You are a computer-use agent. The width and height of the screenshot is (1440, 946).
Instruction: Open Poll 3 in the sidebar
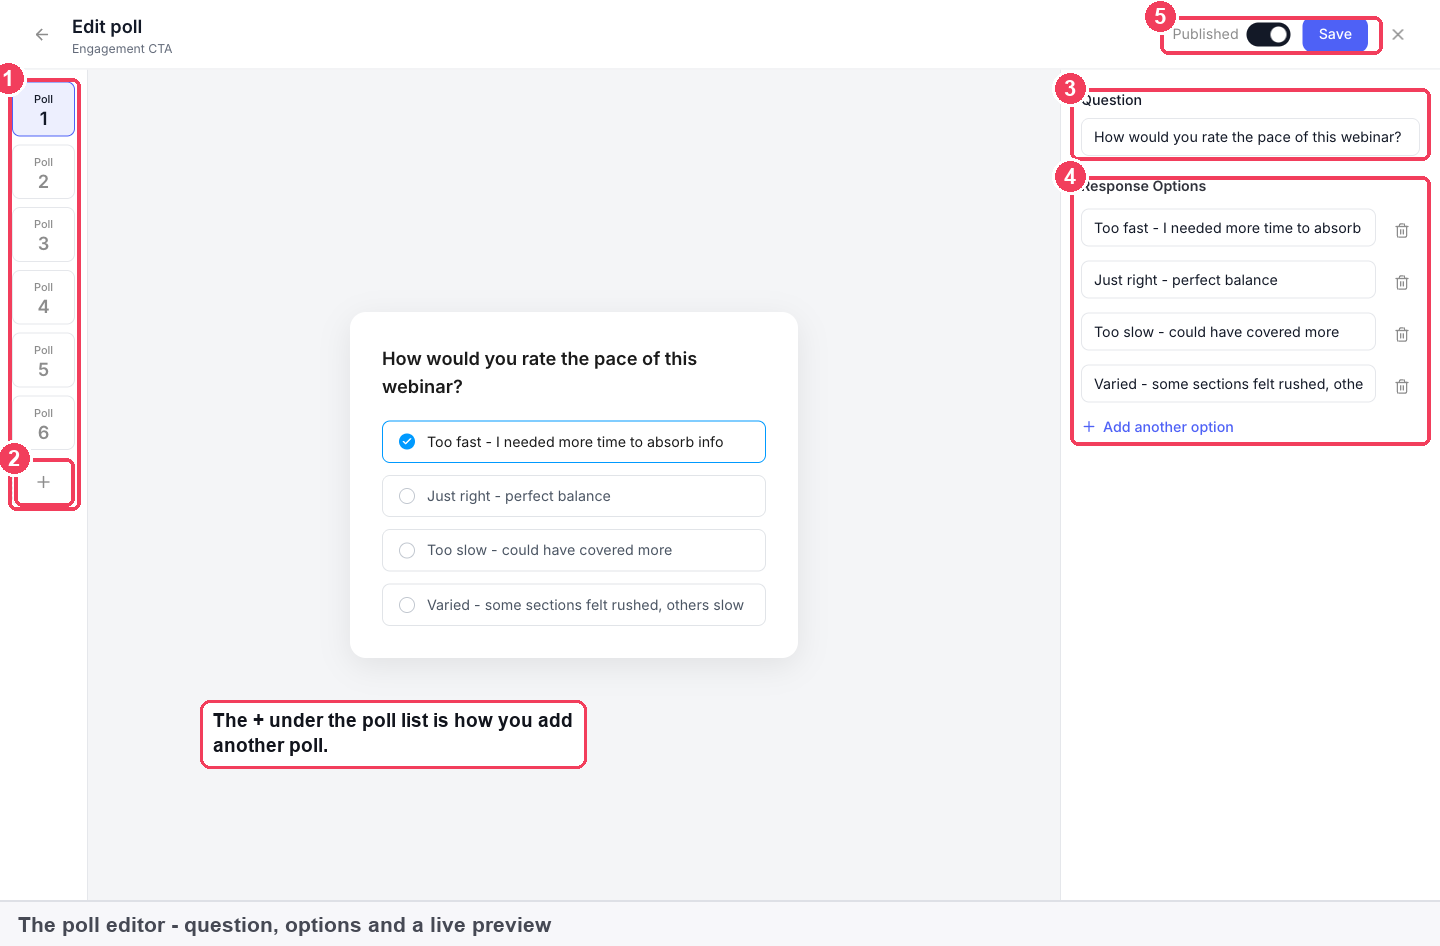43,234
